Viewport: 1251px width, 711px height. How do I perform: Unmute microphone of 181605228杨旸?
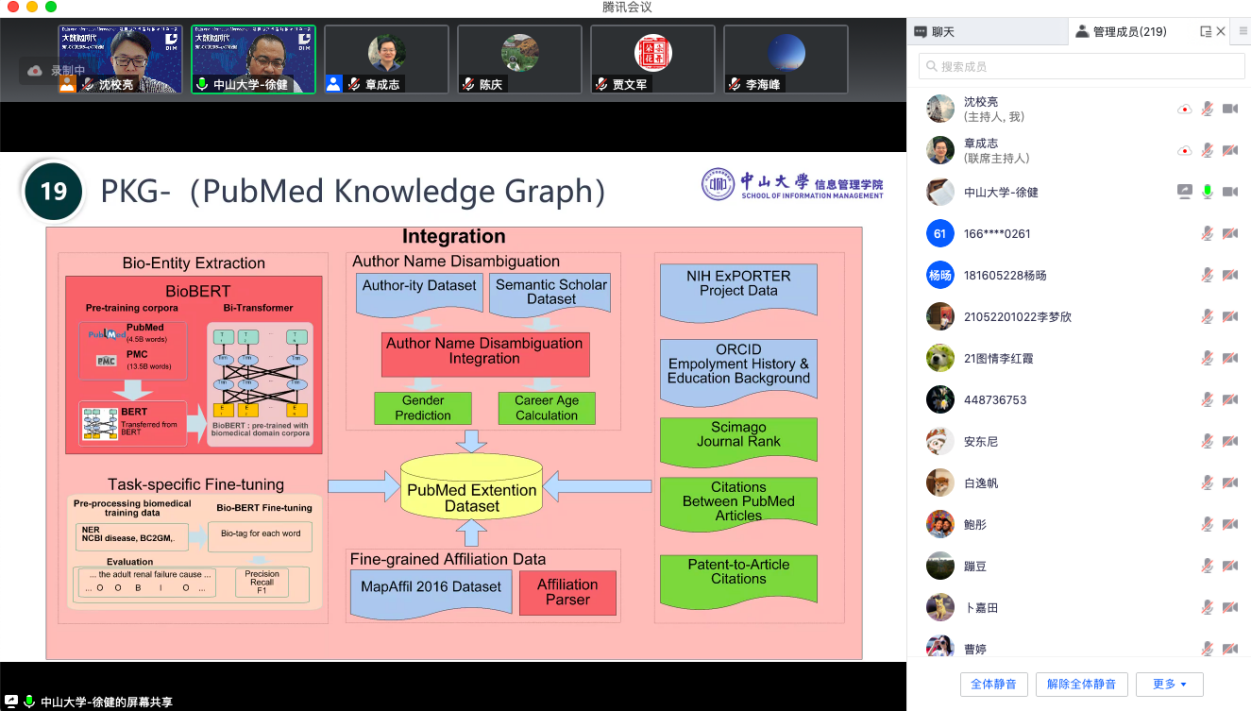click(1208, 275)
